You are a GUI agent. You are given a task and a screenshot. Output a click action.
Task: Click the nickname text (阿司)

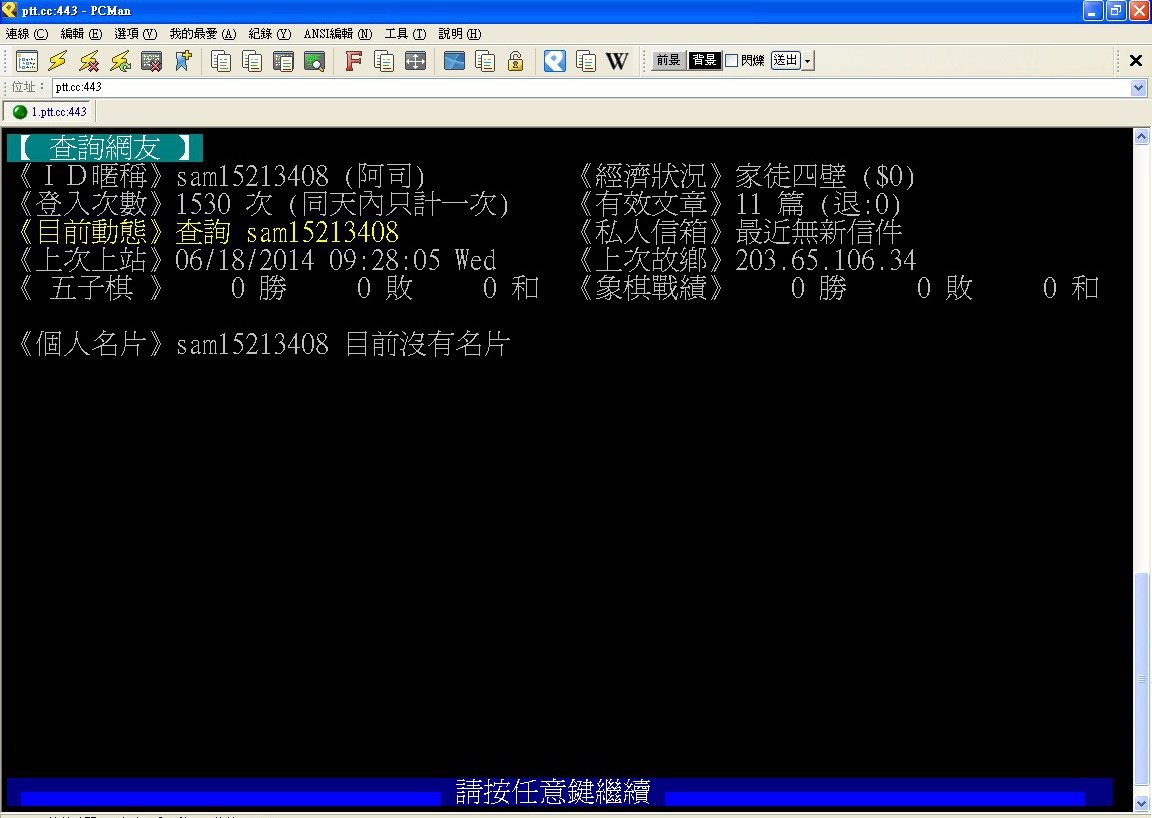coord(385,176)
